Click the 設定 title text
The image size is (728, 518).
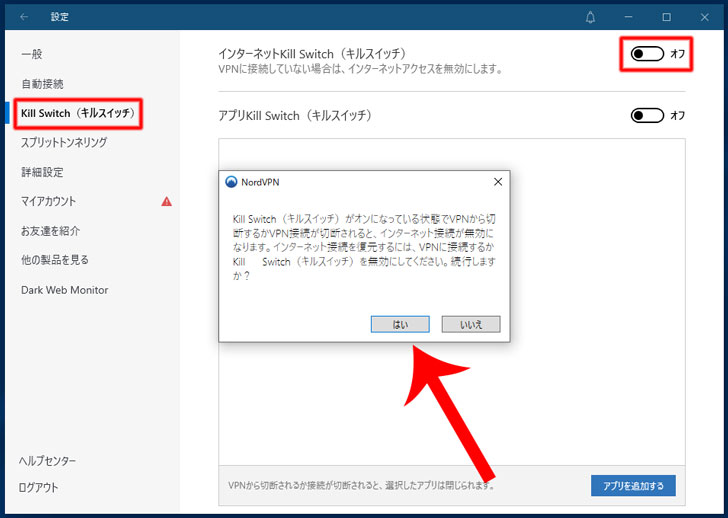pyautogui.click(x=60, y=17)
